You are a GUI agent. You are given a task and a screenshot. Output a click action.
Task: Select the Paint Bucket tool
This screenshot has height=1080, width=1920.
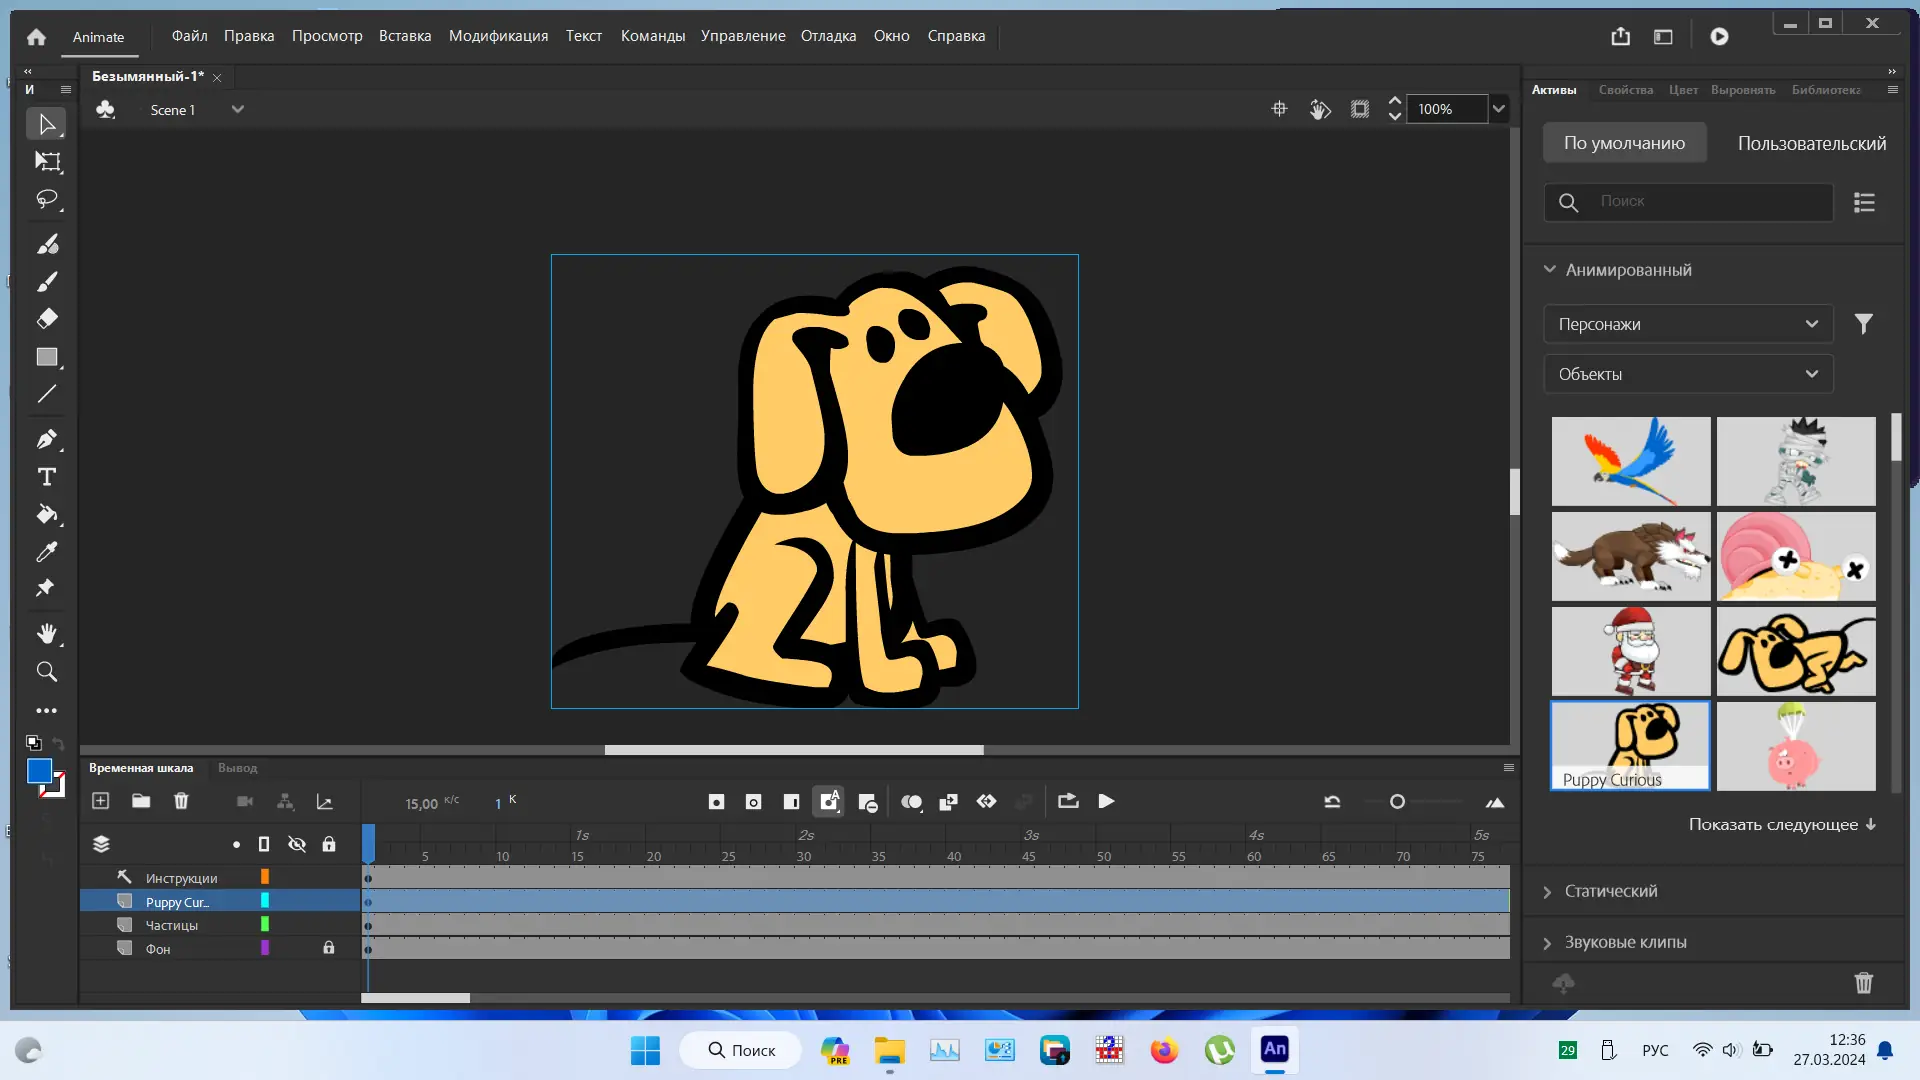(x=46, y=514)
